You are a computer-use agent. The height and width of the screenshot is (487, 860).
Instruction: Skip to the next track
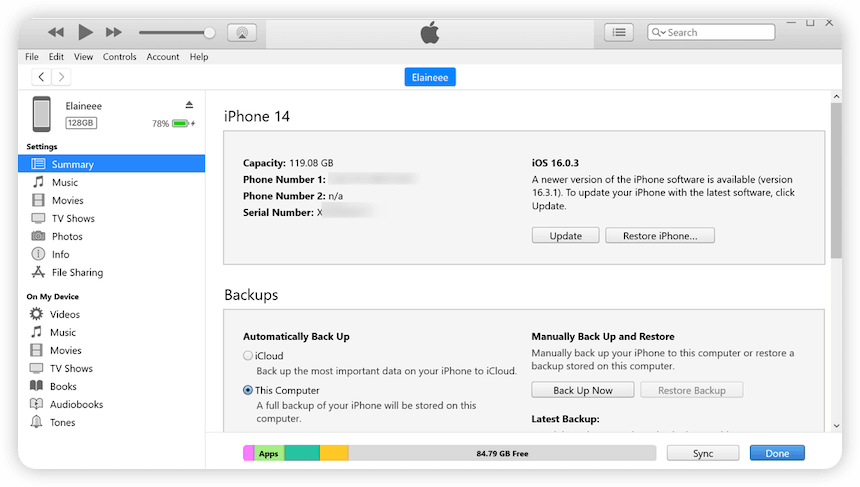[114, 32]
